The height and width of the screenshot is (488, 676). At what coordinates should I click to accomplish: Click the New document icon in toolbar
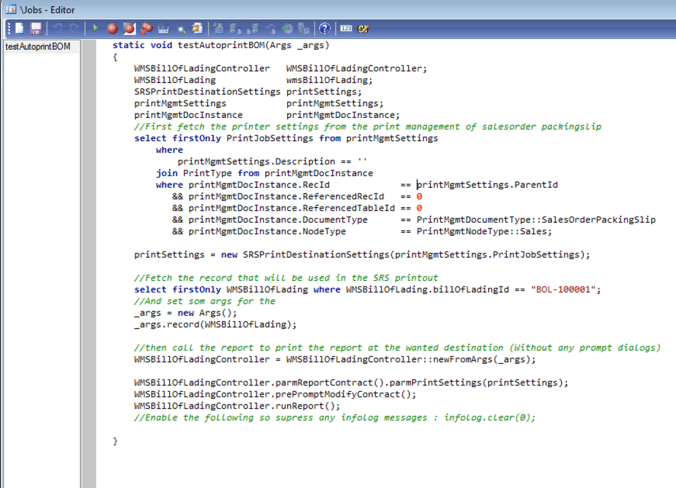pos(19,29)
